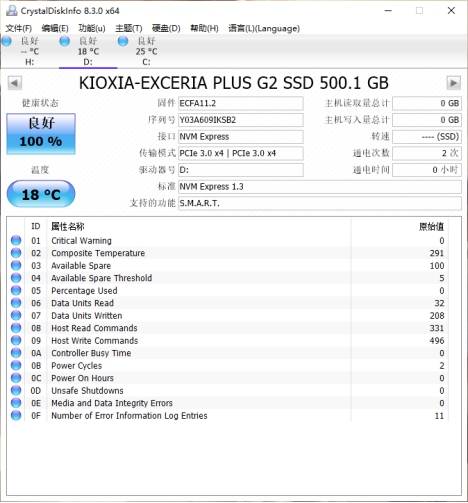
Task: Click status dot for Media and Data Integrity Errors
Action: (16, 403)
